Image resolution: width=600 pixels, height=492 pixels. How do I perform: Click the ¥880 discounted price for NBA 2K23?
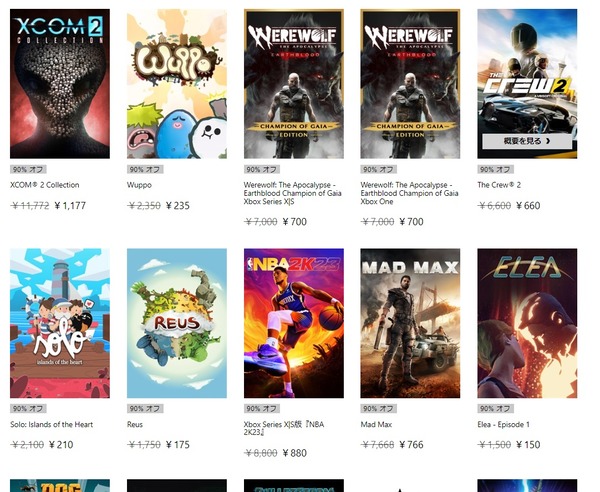295,453
